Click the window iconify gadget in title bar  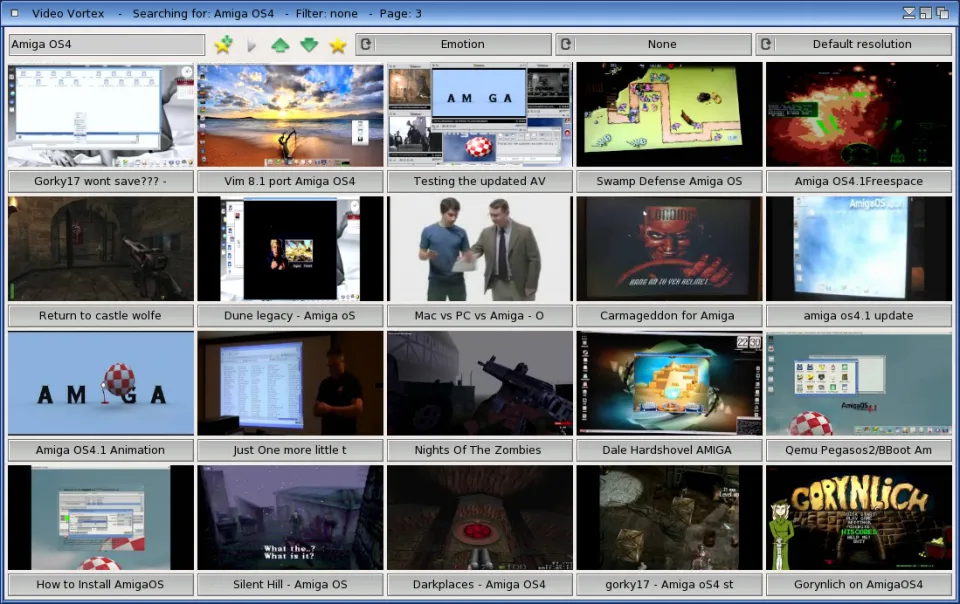908,13
